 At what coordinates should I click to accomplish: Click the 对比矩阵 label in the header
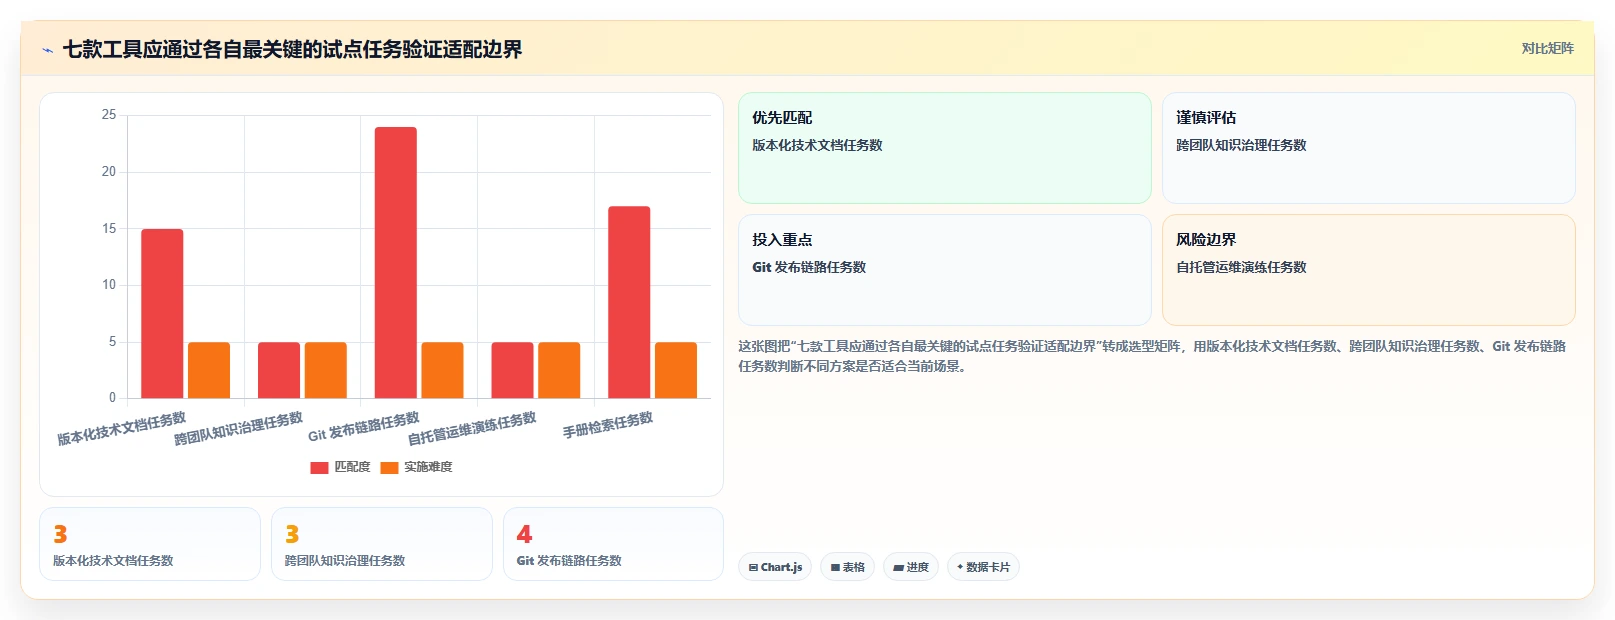(x=1547, y=49)
